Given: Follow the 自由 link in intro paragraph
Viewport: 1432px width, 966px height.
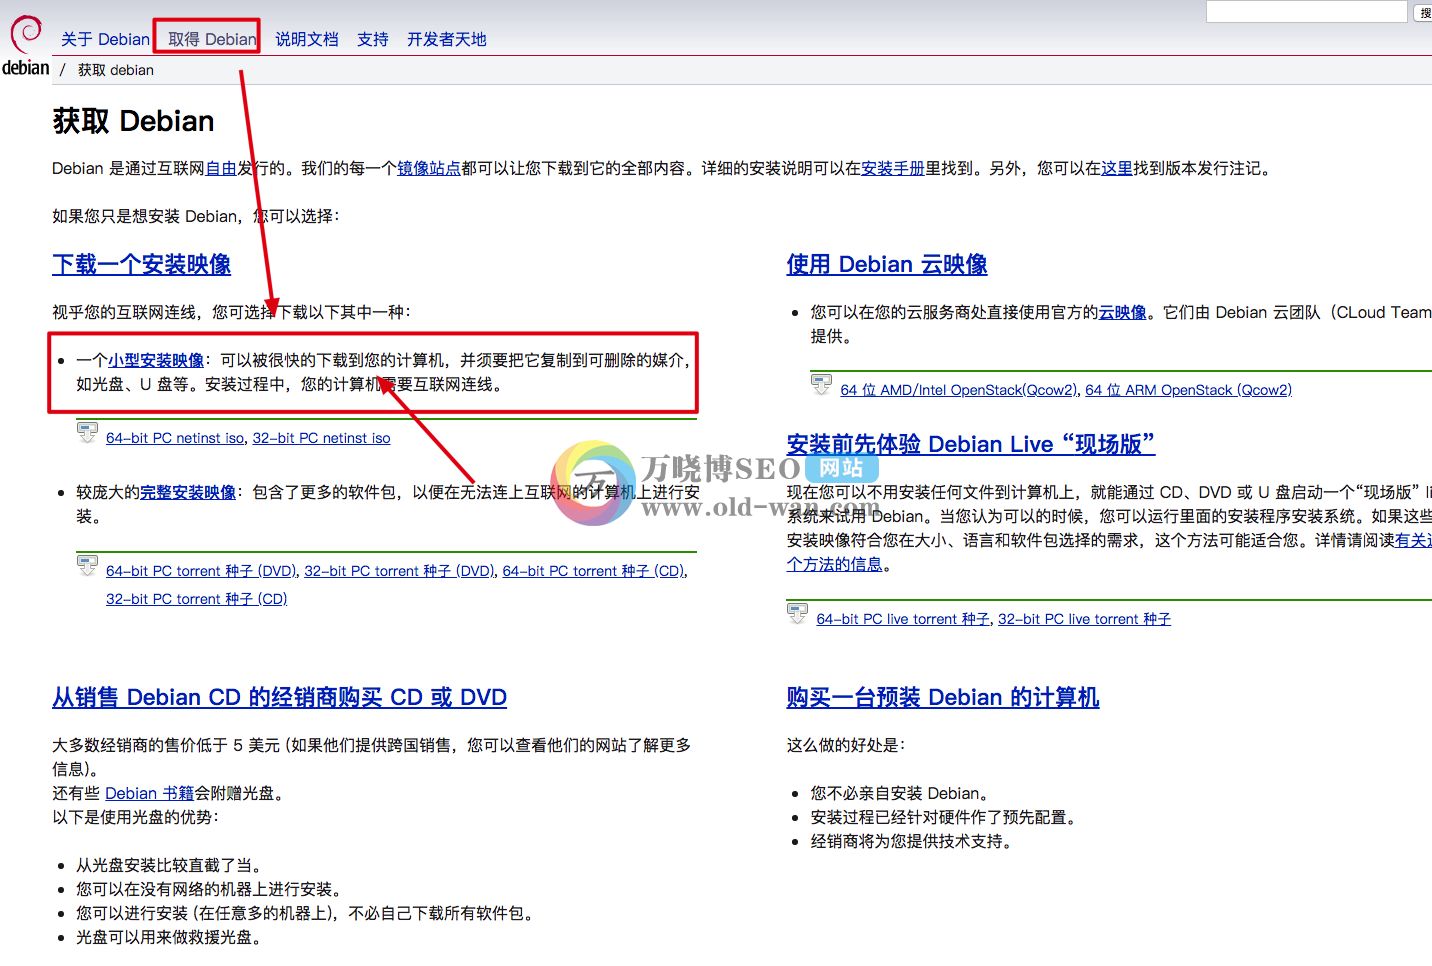Looking at the screenshot, I should 221,168.
